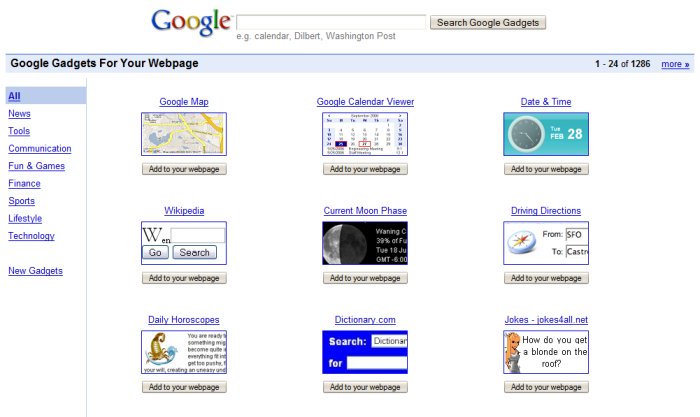Click the Search Google Gadgets button
The image size is (700, 417).
pos(488,22)
